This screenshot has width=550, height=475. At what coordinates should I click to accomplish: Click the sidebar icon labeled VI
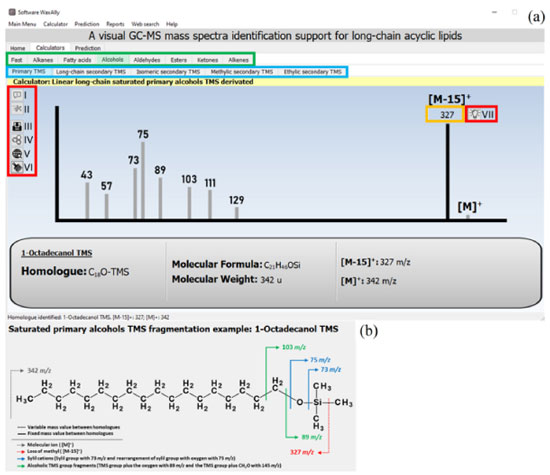[x=17, y=167]
